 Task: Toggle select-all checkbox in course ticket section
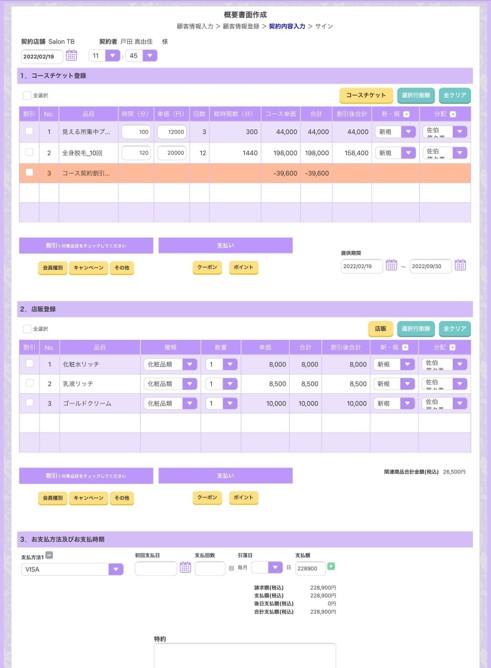pyautogui.click(x=27, y=95)
